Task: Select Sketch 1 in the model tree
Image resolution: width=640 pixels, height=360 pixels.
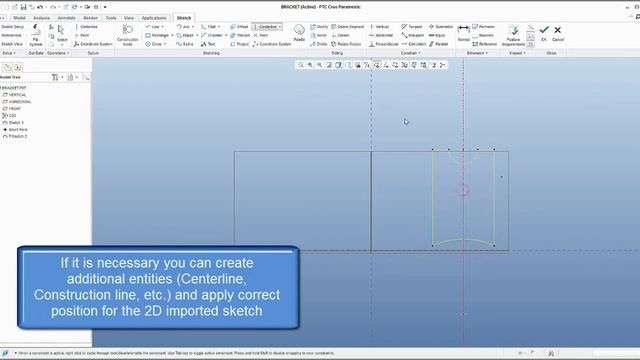Action: [x=13, y=122]
